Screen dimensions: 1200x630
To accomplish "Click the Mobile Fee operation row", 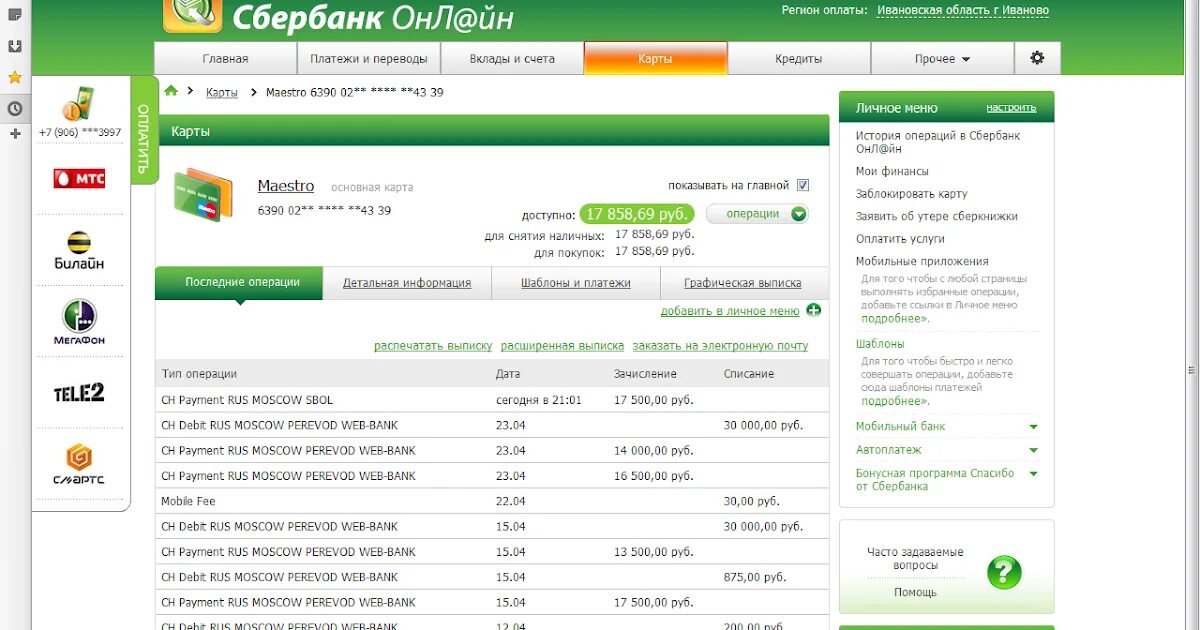I will (492, 501).
